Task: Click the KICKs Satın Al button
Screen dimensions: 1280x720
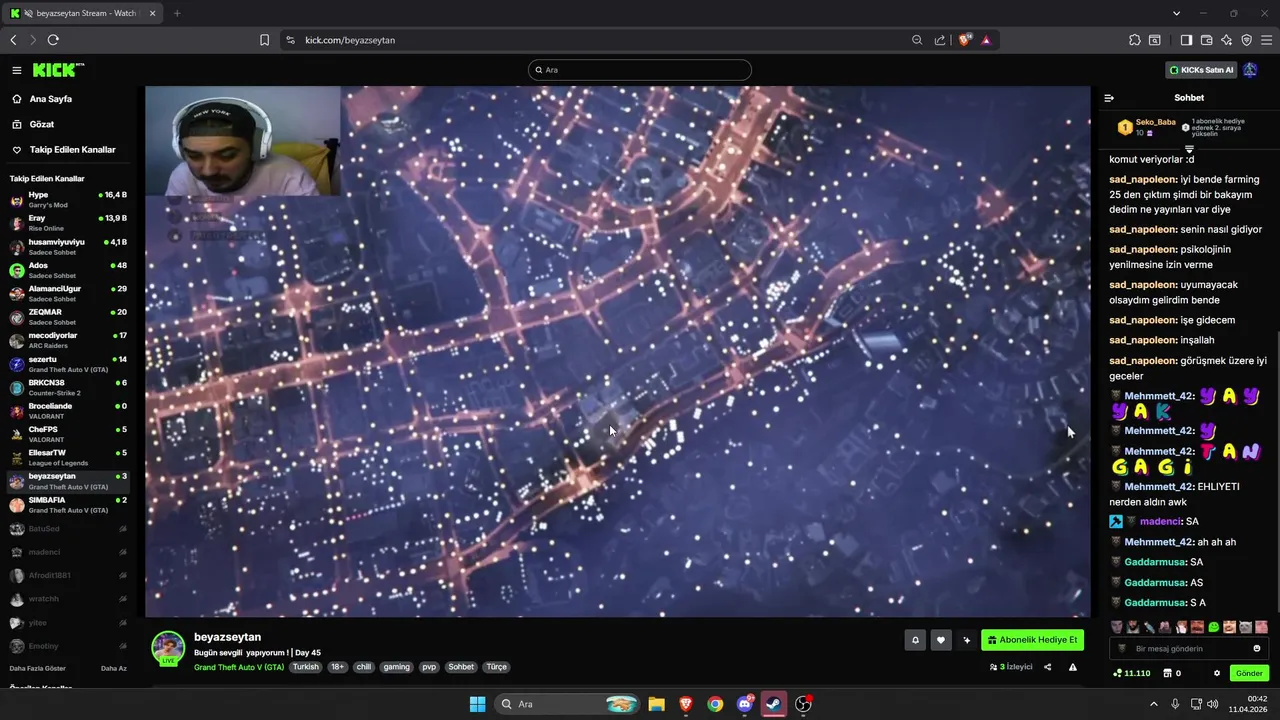Action: (x=1201, y=70)
